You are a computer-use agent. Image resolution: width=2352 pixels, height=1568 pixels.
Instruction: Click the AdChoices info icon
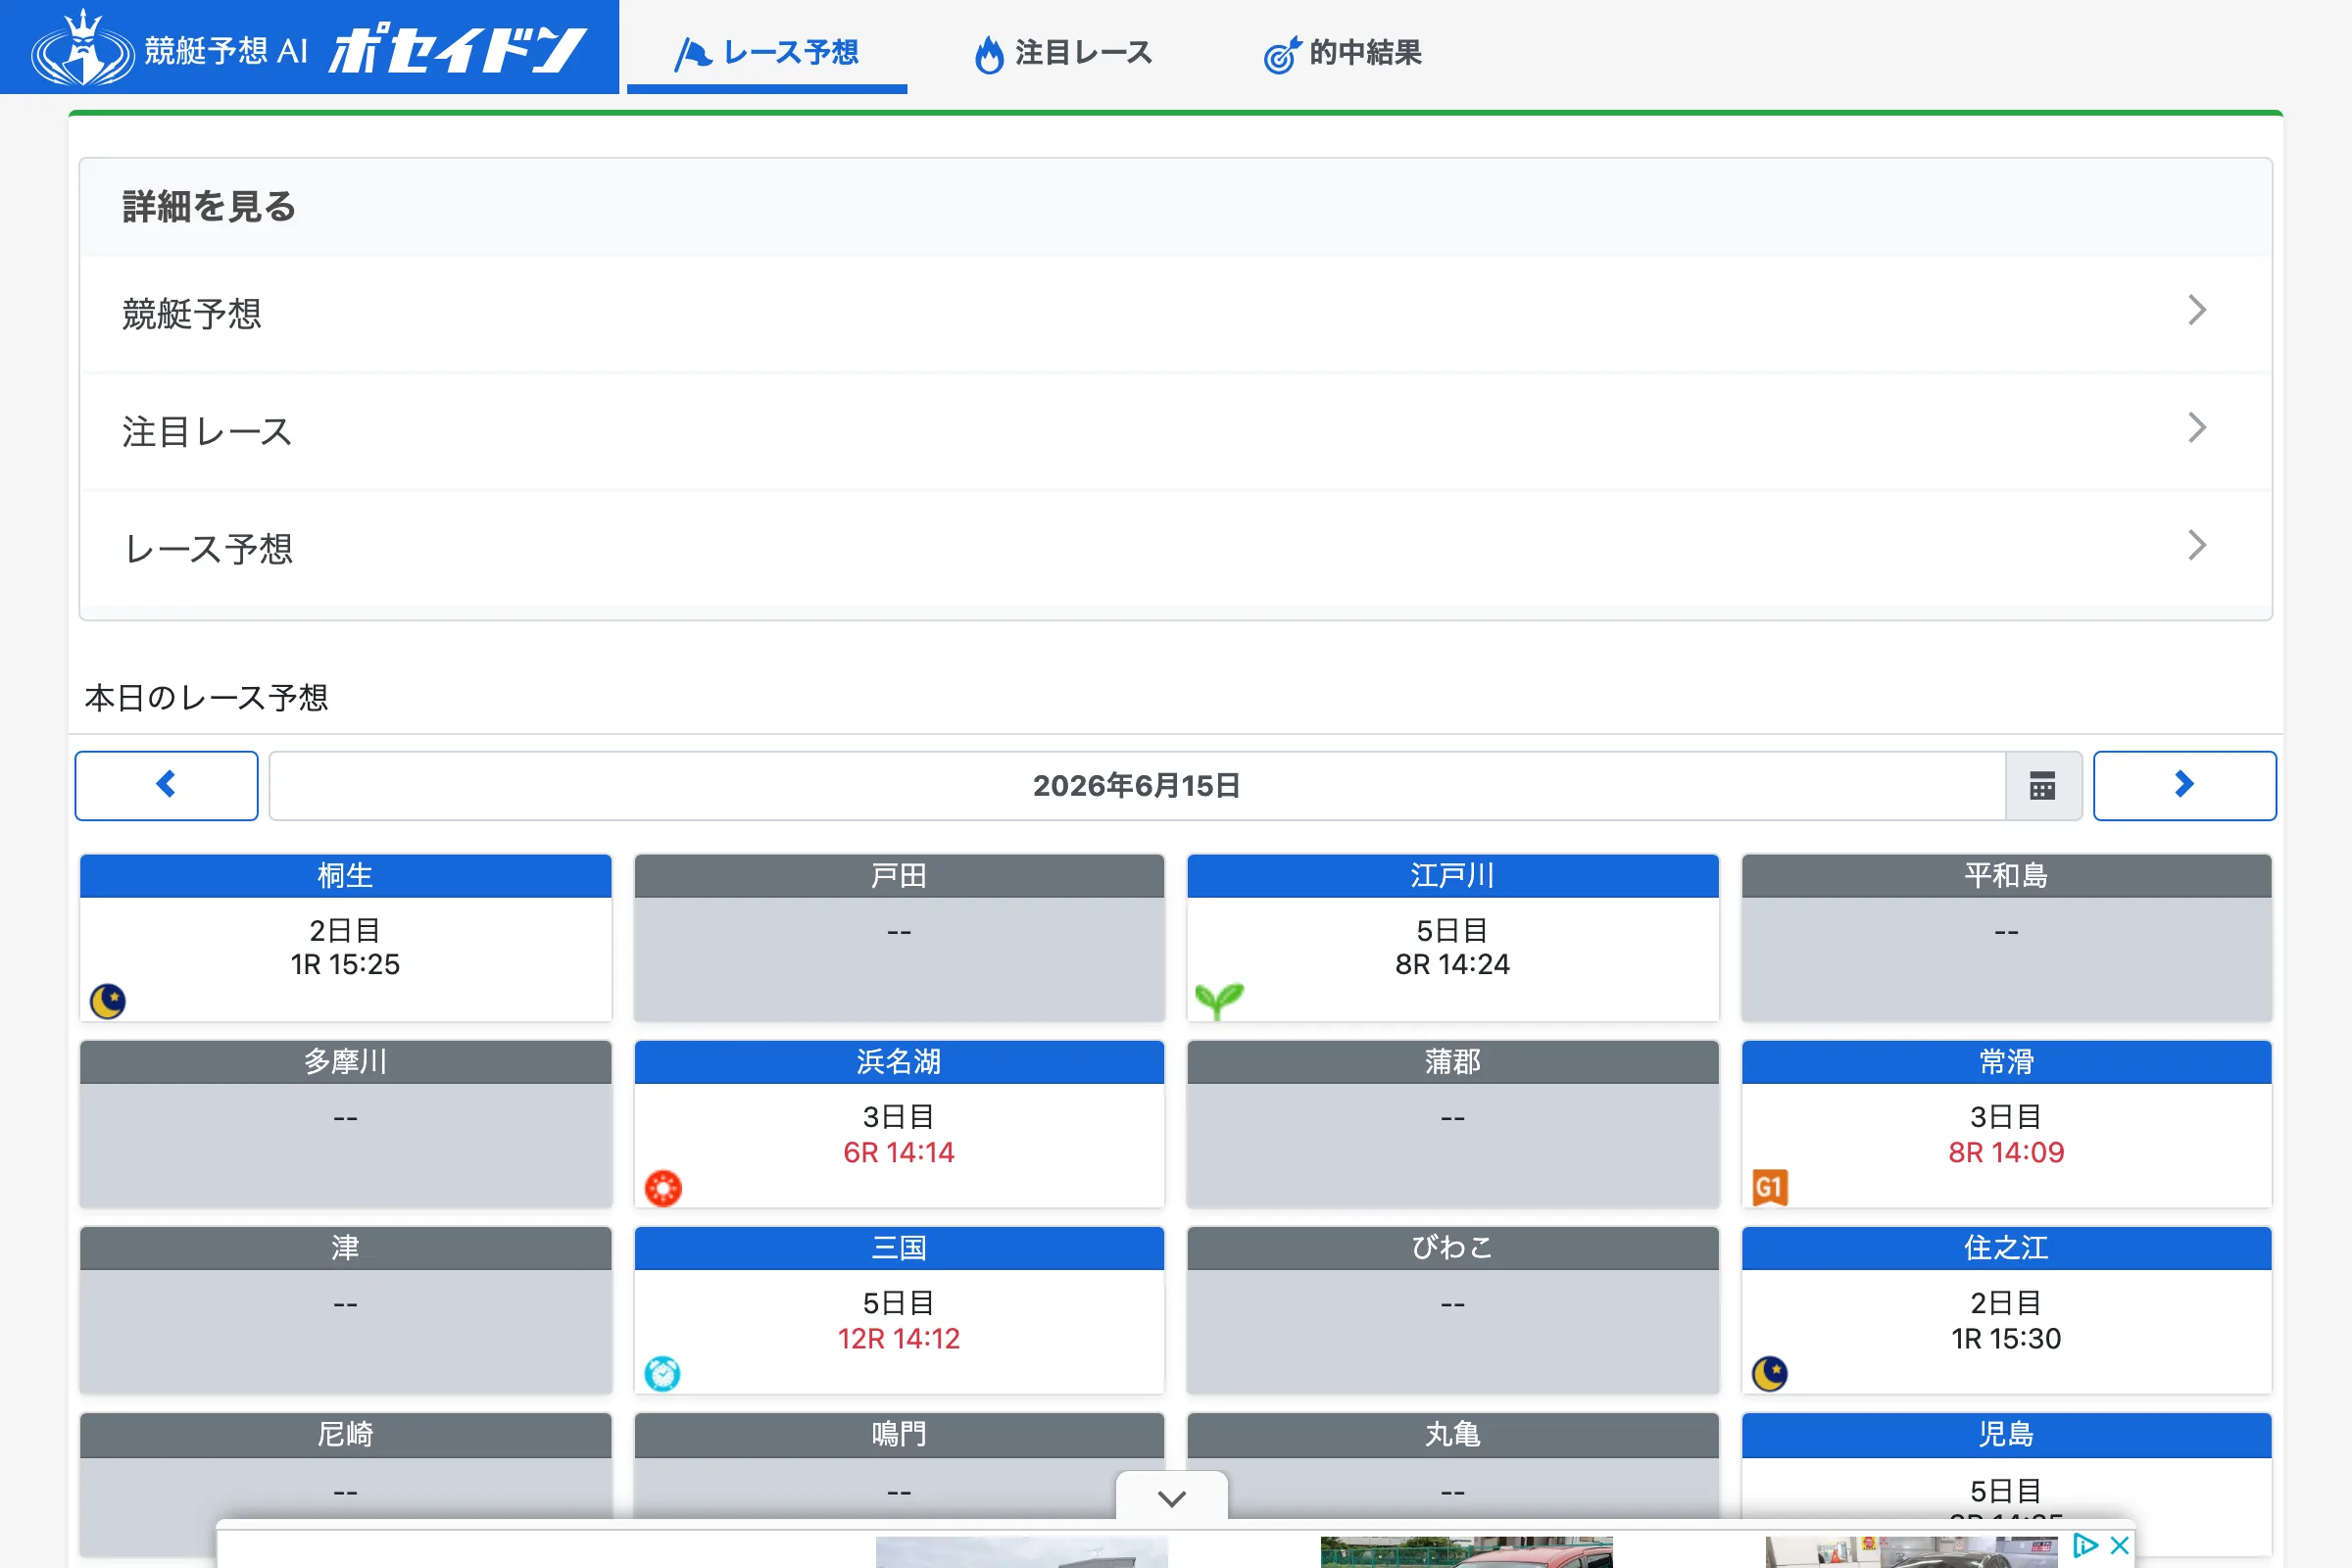point(2086,1545)
